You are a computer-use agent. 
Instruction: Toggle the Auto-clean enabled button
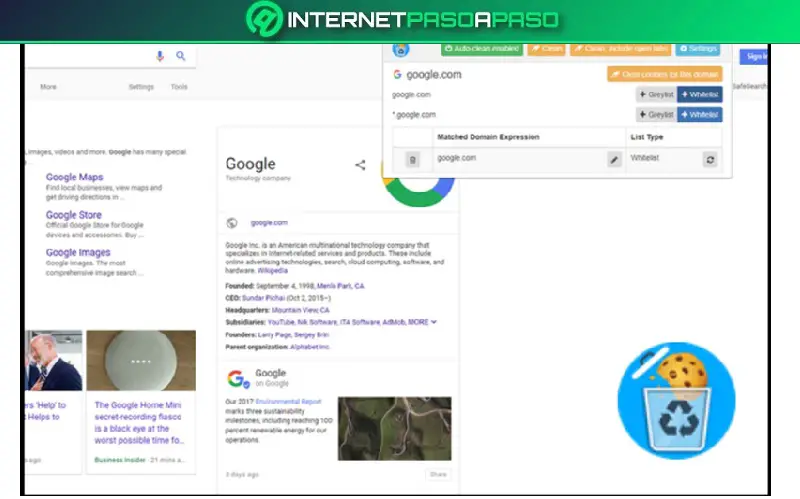482,49
